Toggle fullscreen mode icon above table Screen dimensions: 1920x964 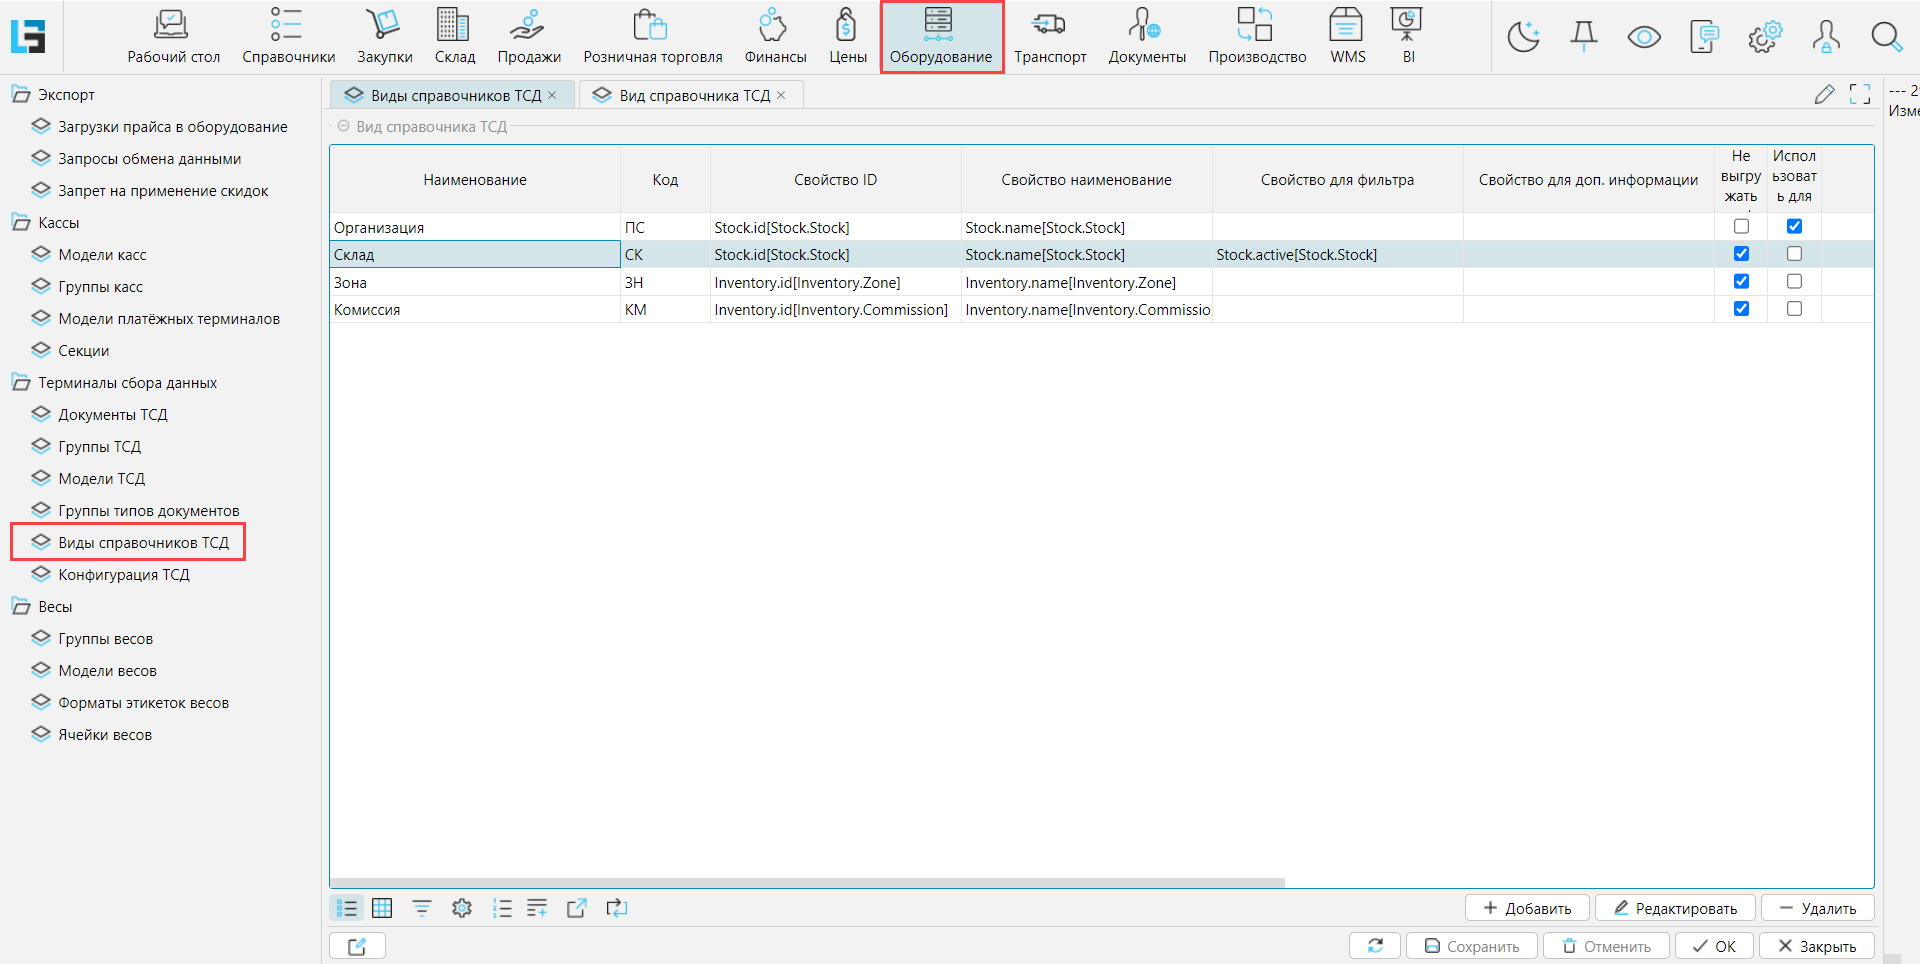(1860, 94)
